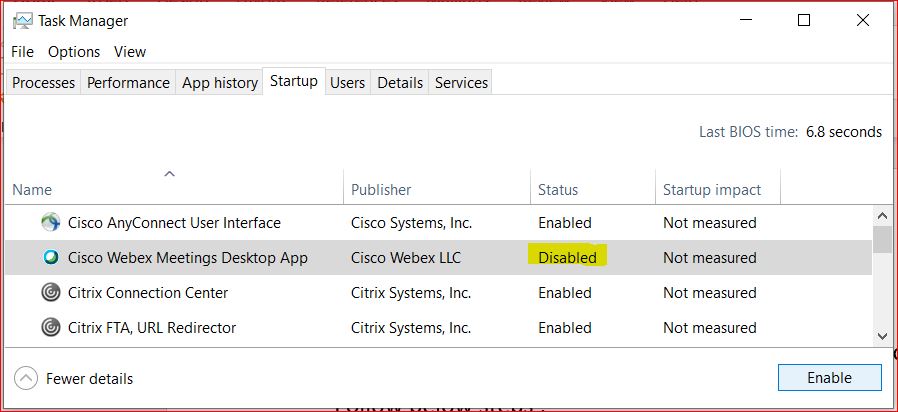This screenshot has height=412, width=898.
Task: Click the scrollbar down arrow
Action: coord(882,336)
